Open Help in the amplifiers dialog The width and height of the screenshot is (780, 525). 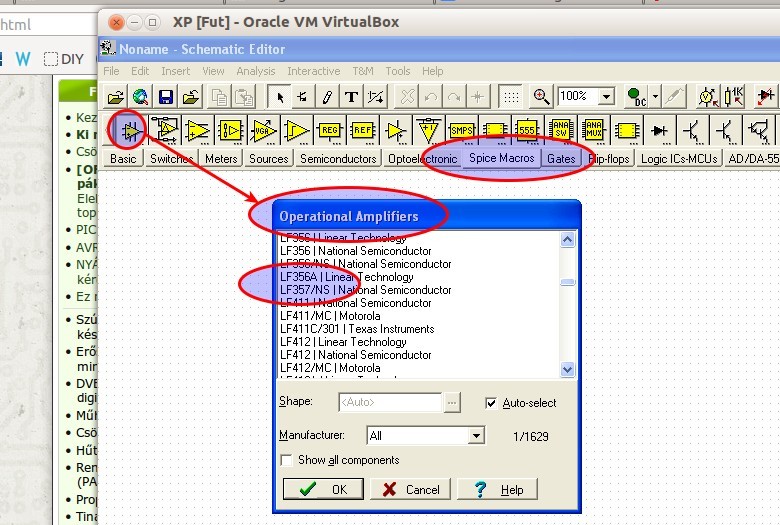pyautogui.click(x=497, y=490)
